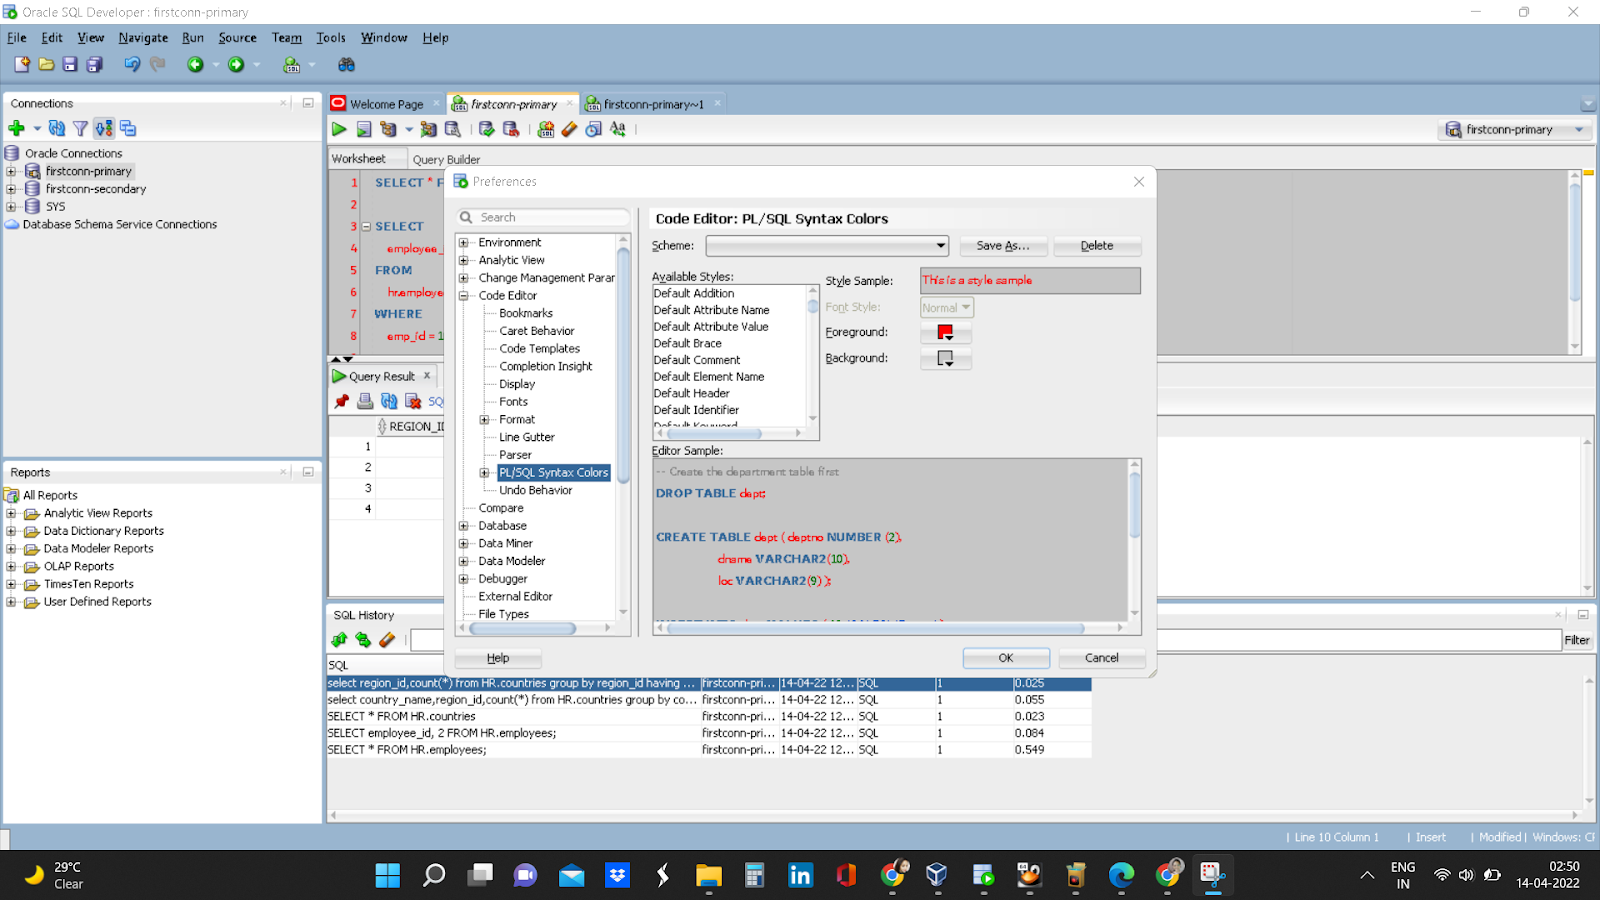1600x900 pixels.
Task: Click the eraser icon in SQL History toolbar
Action: click(387, 640)
